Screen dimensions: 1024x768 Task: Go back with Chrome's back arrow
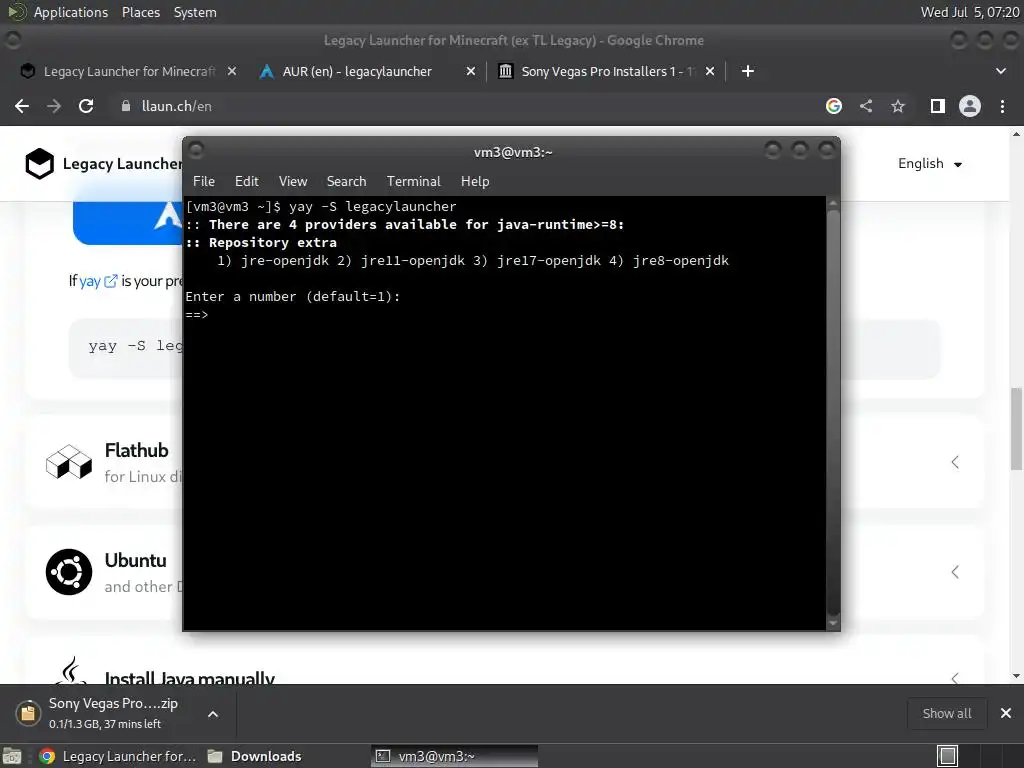[x=22, y=106]
